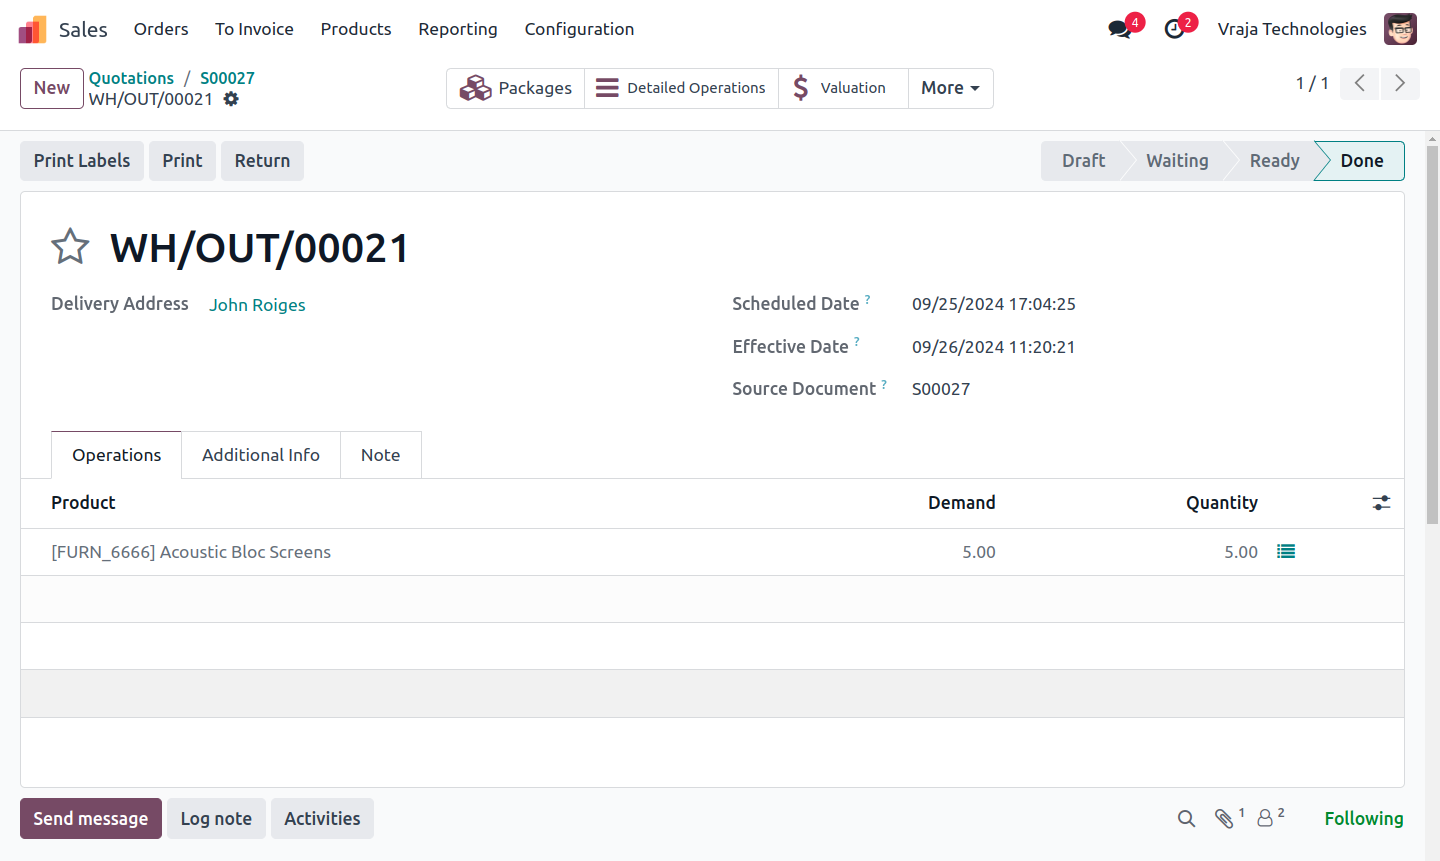
Task: Open John Roiges delivery address link
Action: point(257,305)
